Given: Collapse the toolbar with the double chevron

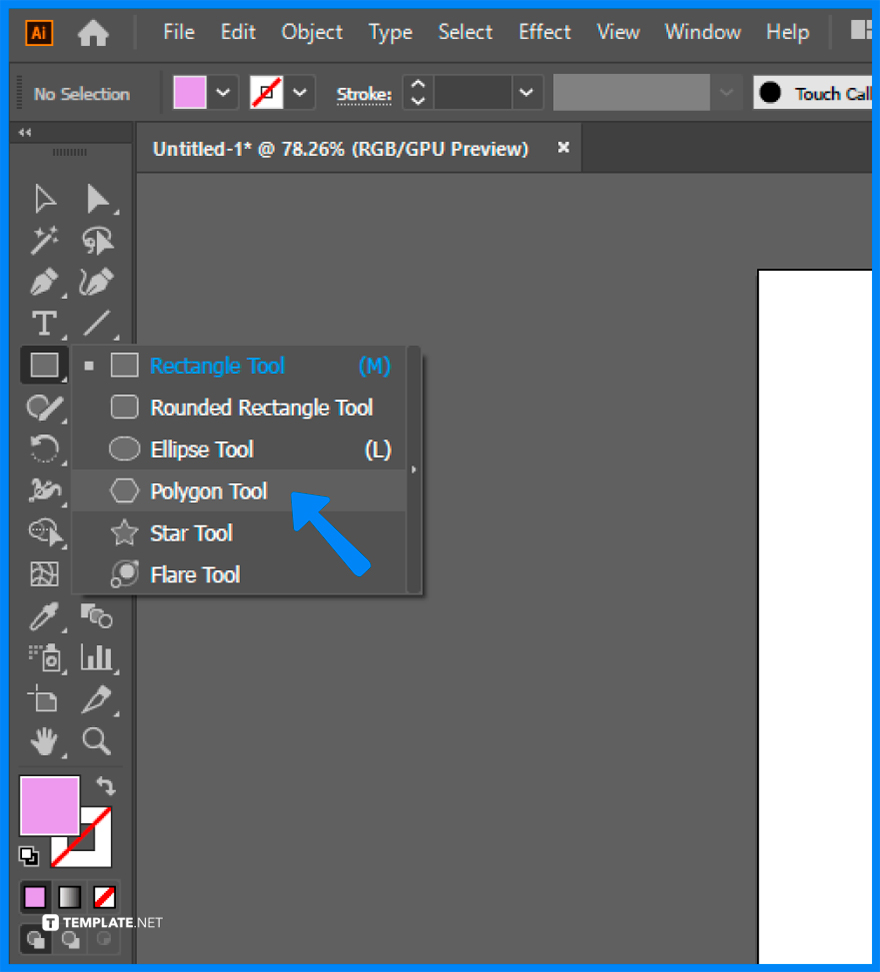Looking at the screenshot, I should tap(24, 131).
